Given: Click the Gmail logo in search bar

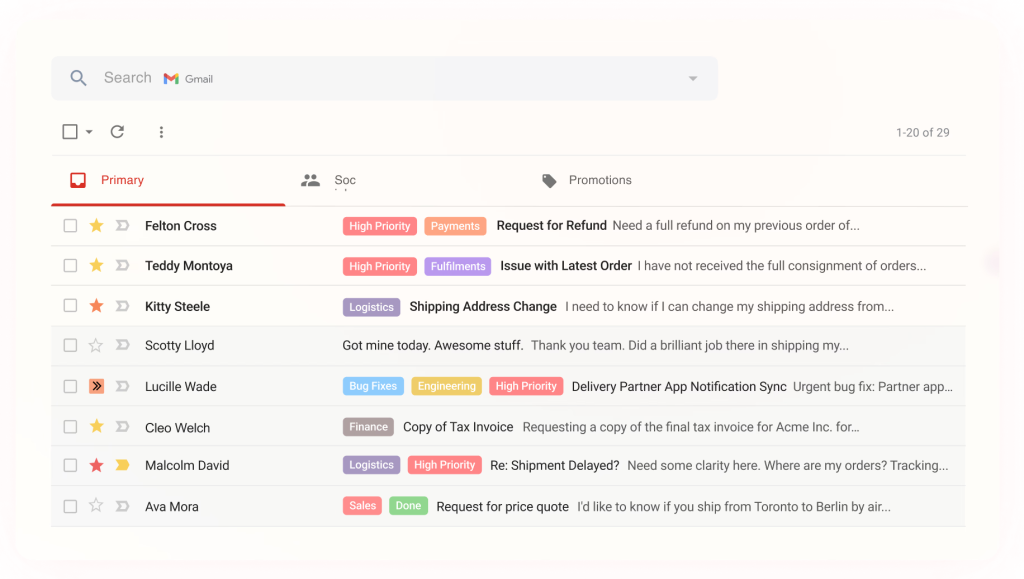Looking at the screenshot, I should (x=171, y=78).
